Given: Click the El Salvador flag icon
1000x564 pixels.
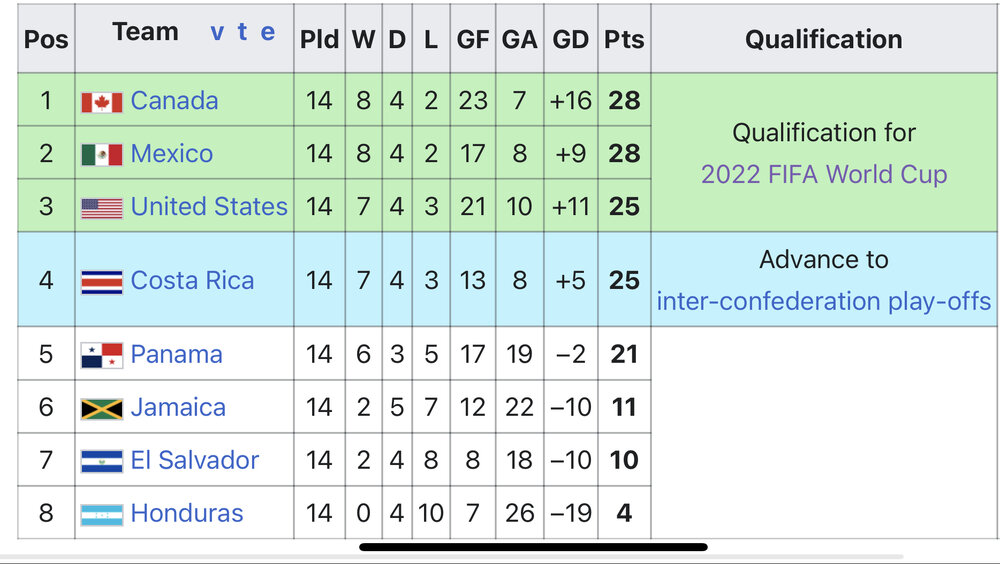Looking at the screenshot, I should click(x=102, y=461).
